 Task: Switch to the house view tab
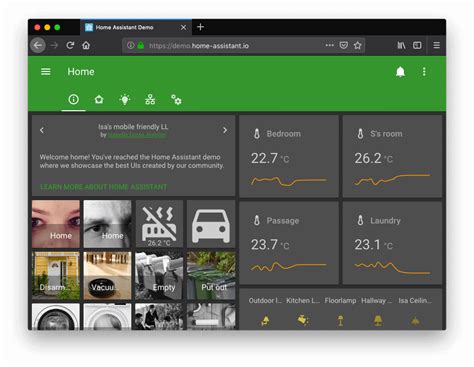coord(99,99)
